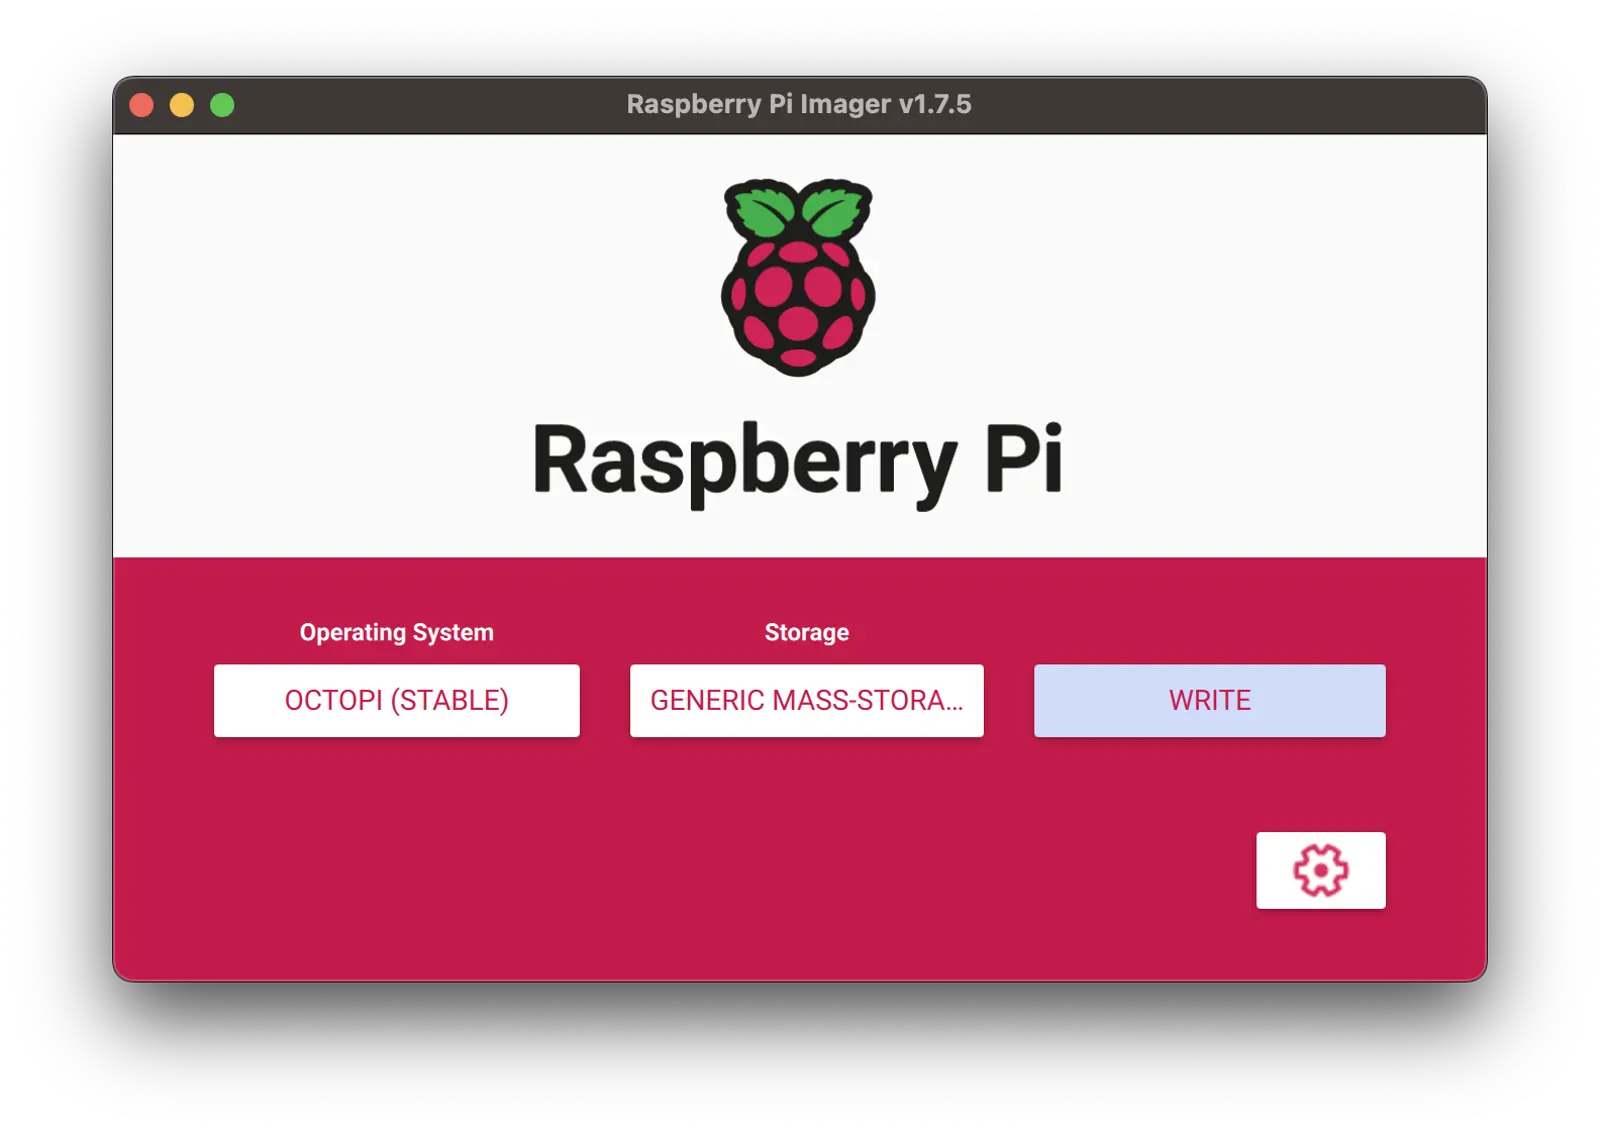The image size is (1600, 1131).
Task: Start writing the OctoPi image
Action: click(x=1209, y=700)
